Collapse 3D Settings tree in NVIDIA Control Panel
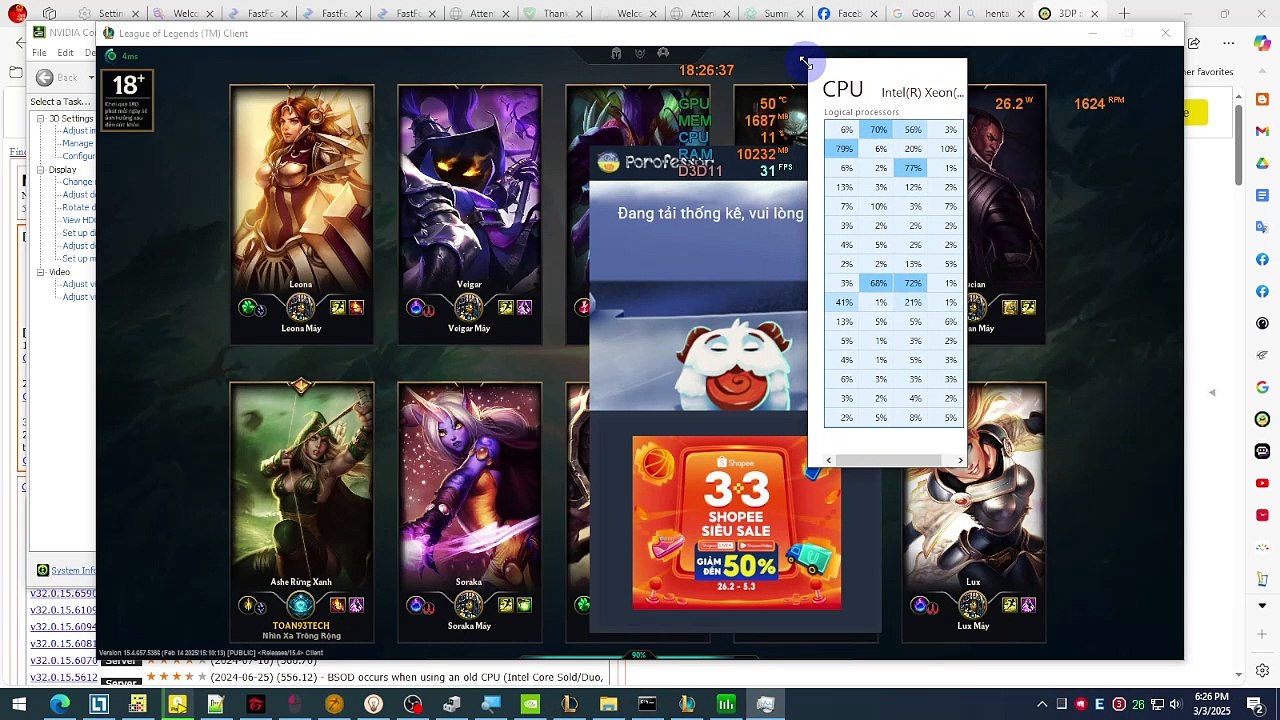 coord(41,119)
